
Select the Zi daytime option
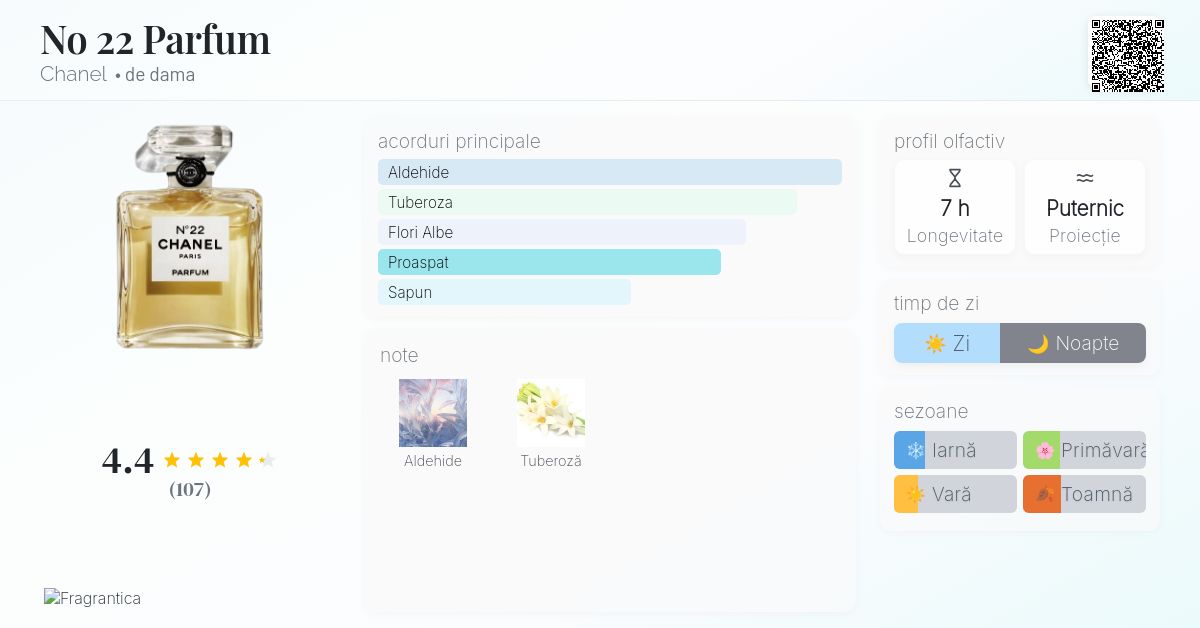[947, 343]
